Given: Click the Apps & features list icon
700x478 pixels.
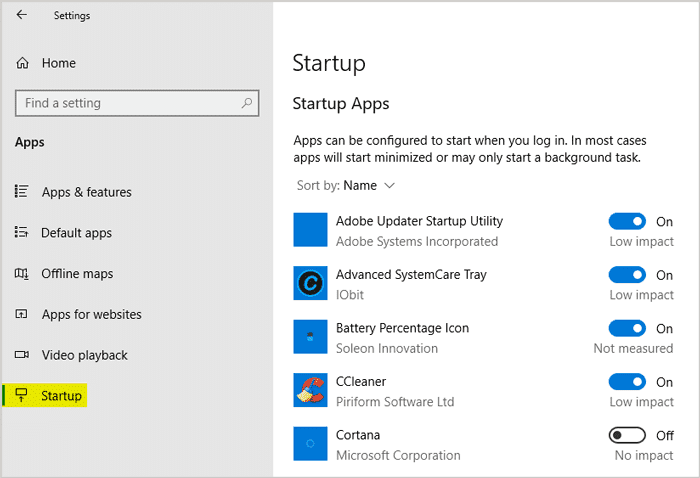Looking at the screenshot, I should (21, 191).
